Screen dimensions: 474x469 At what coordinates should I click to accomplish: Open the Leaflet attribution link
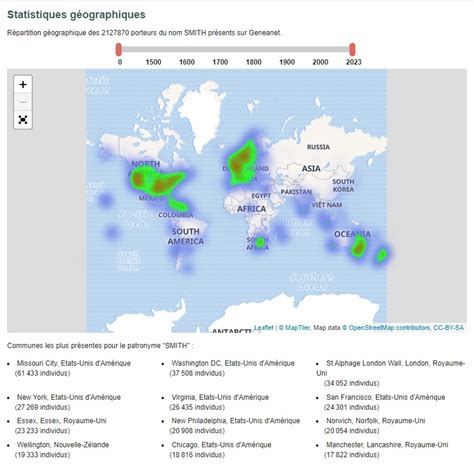click(264, 328)
